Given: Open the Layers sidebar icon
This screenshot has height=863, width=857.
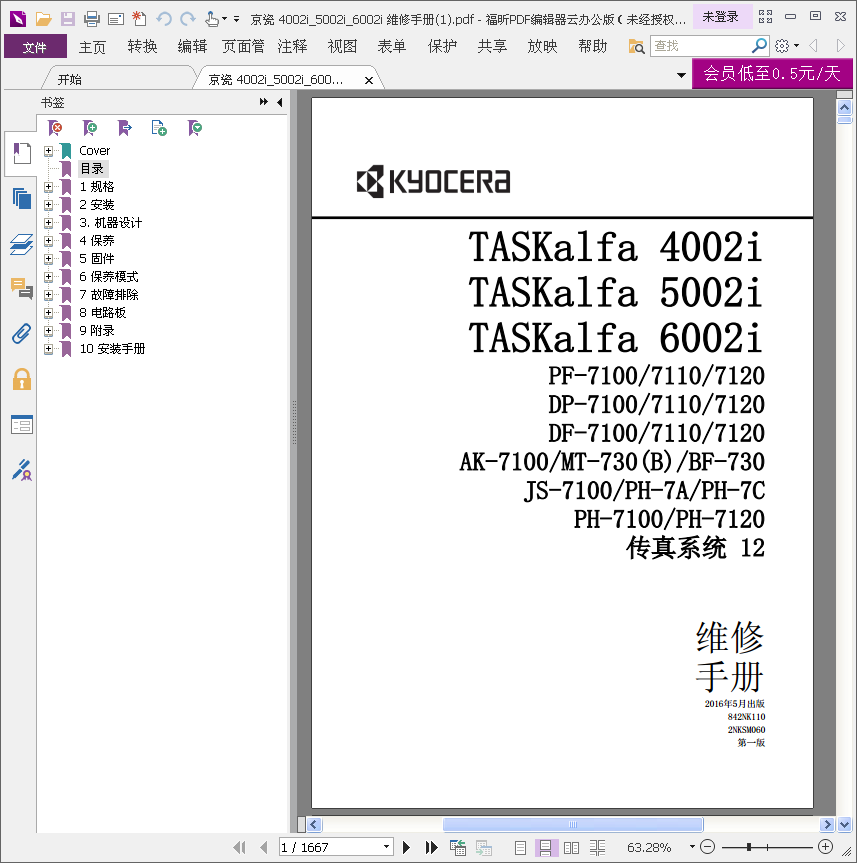Looking at the screenshot, I should [21, 244].
